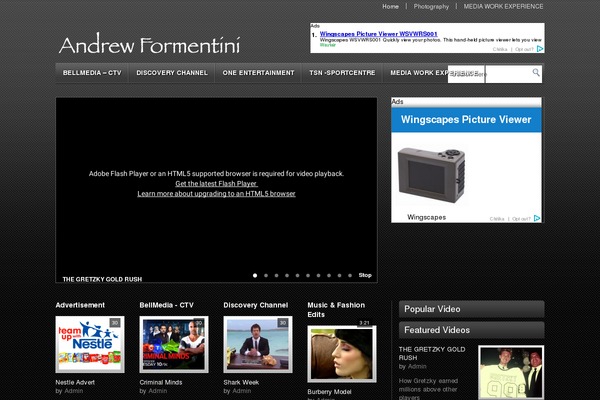
Task: Stop the slideshow with the Stop button
Action: tap(365, 275)
